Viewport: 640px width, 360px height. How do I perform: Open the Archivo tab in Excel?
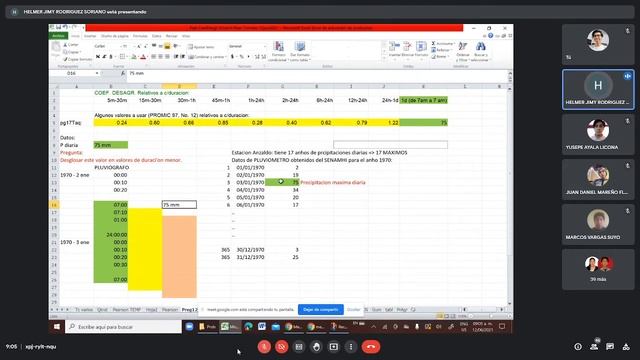tap(58, 36)
